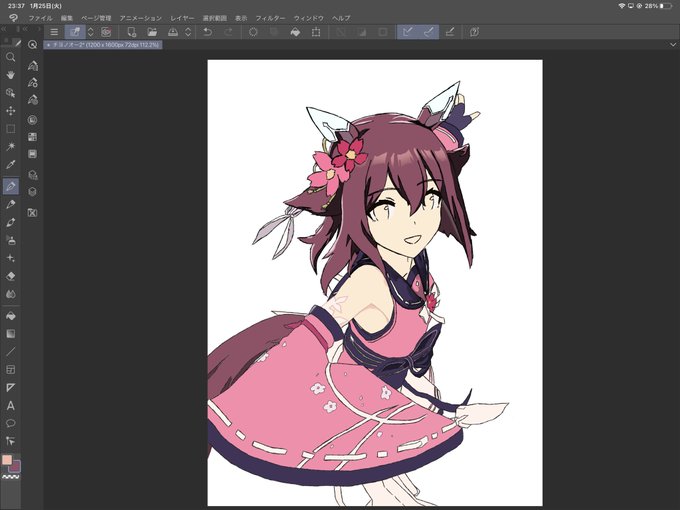Click the Scale/Rotate transform icon
The height and width of the screenshot is (510, 680).
pyautogui.click(x=316, y=32)
